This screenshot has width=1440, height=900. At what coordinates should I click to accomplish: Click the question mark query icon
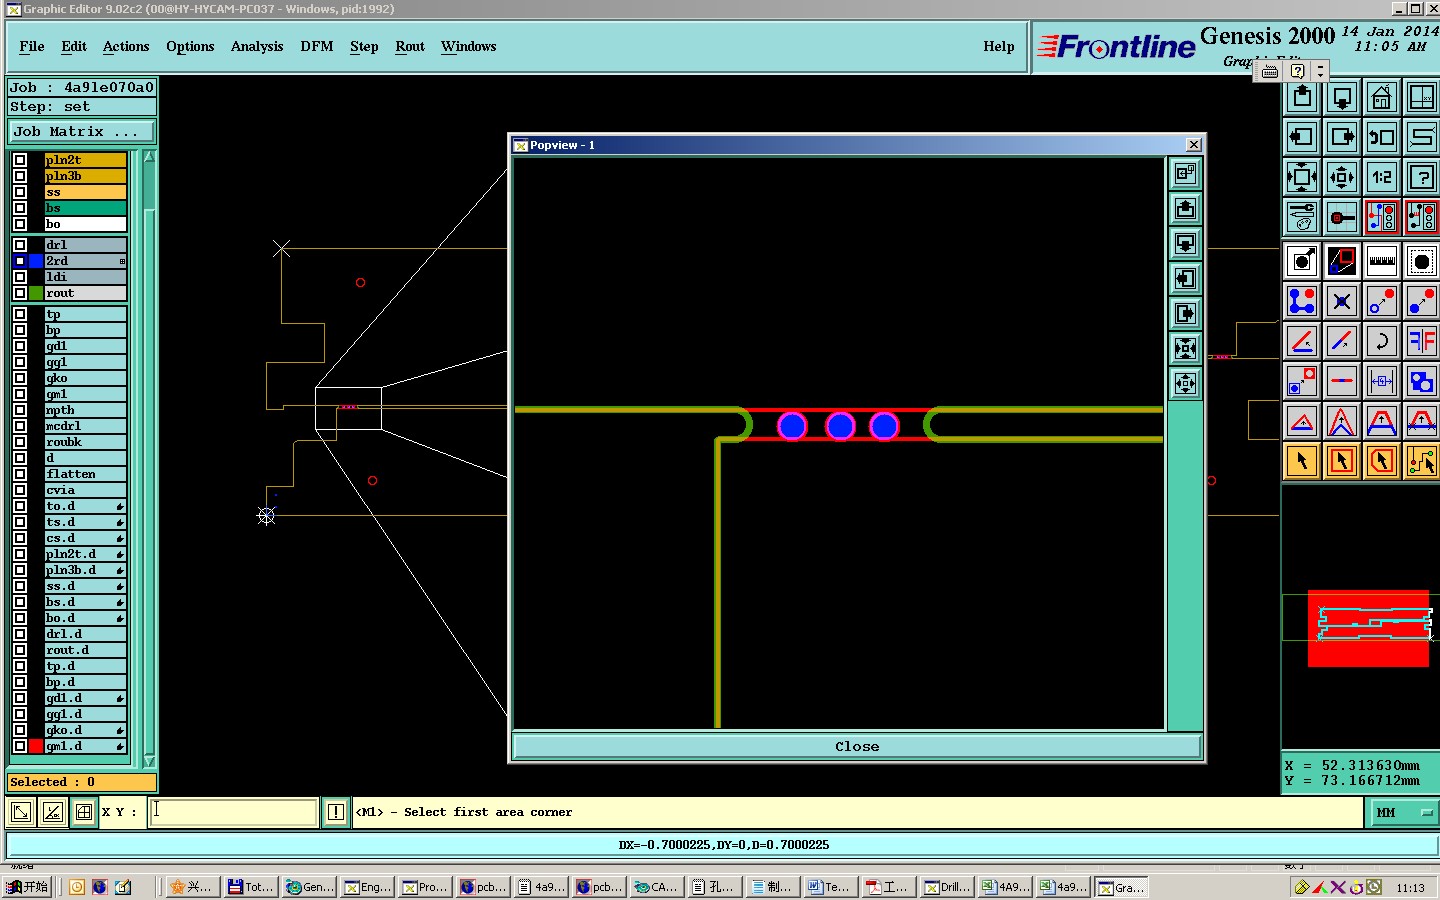coord(1421,177)
